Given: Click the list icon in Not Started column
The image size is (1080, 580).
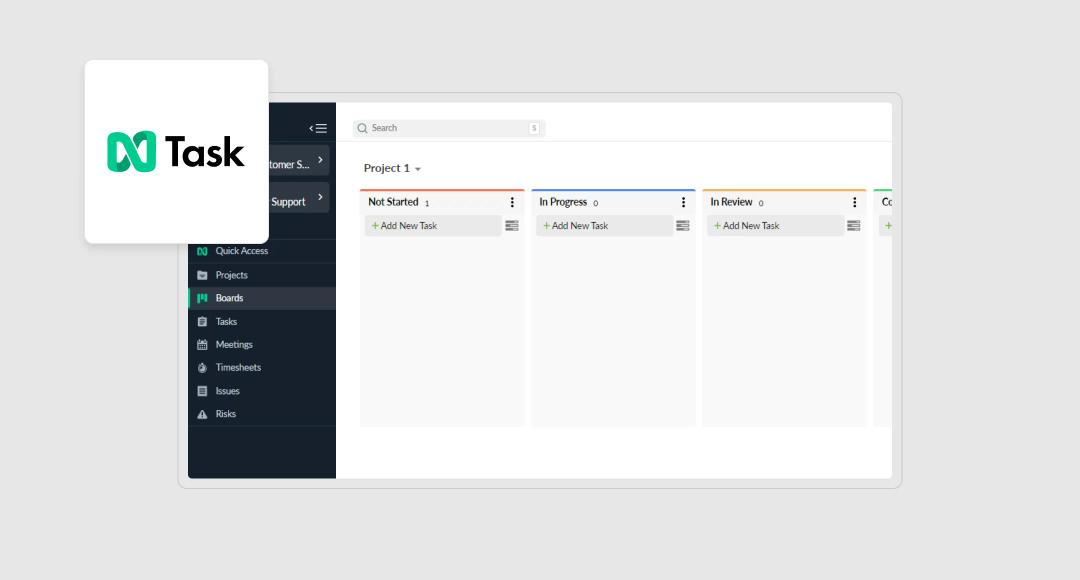Looking at the screenshot, I should pos(512,226).
